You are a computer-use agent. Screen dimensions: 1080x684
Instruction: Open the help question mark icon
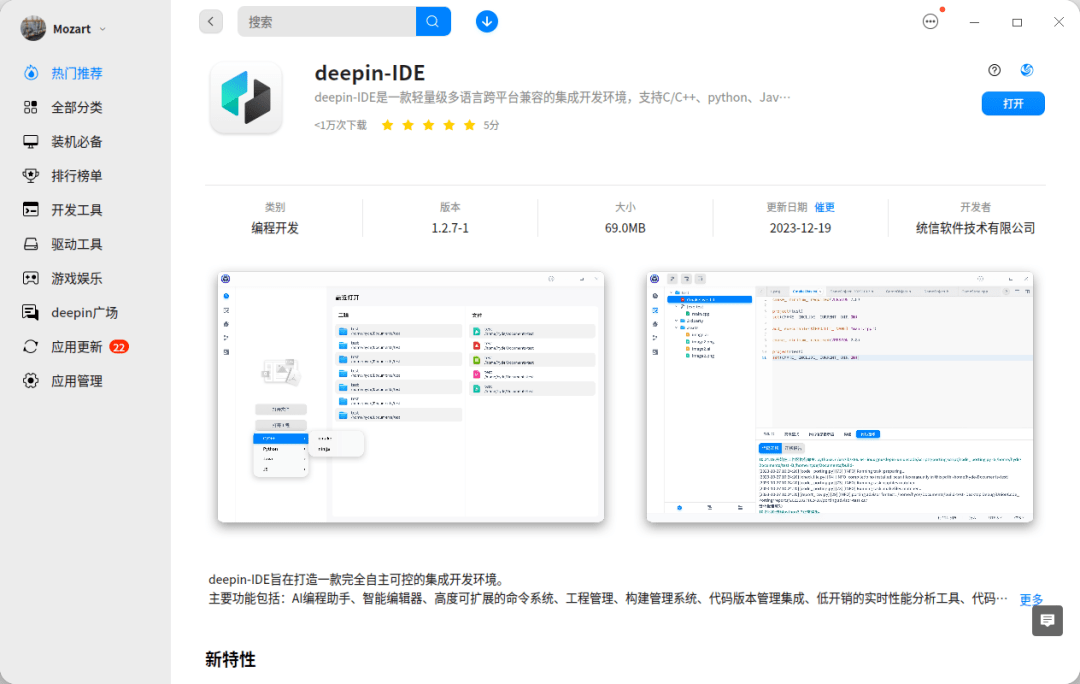(x=994, y=70)
